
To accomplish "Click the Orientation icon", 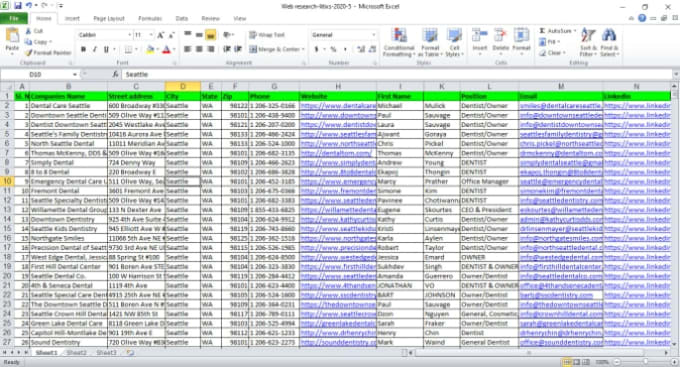I will click(x=226, y=35).
